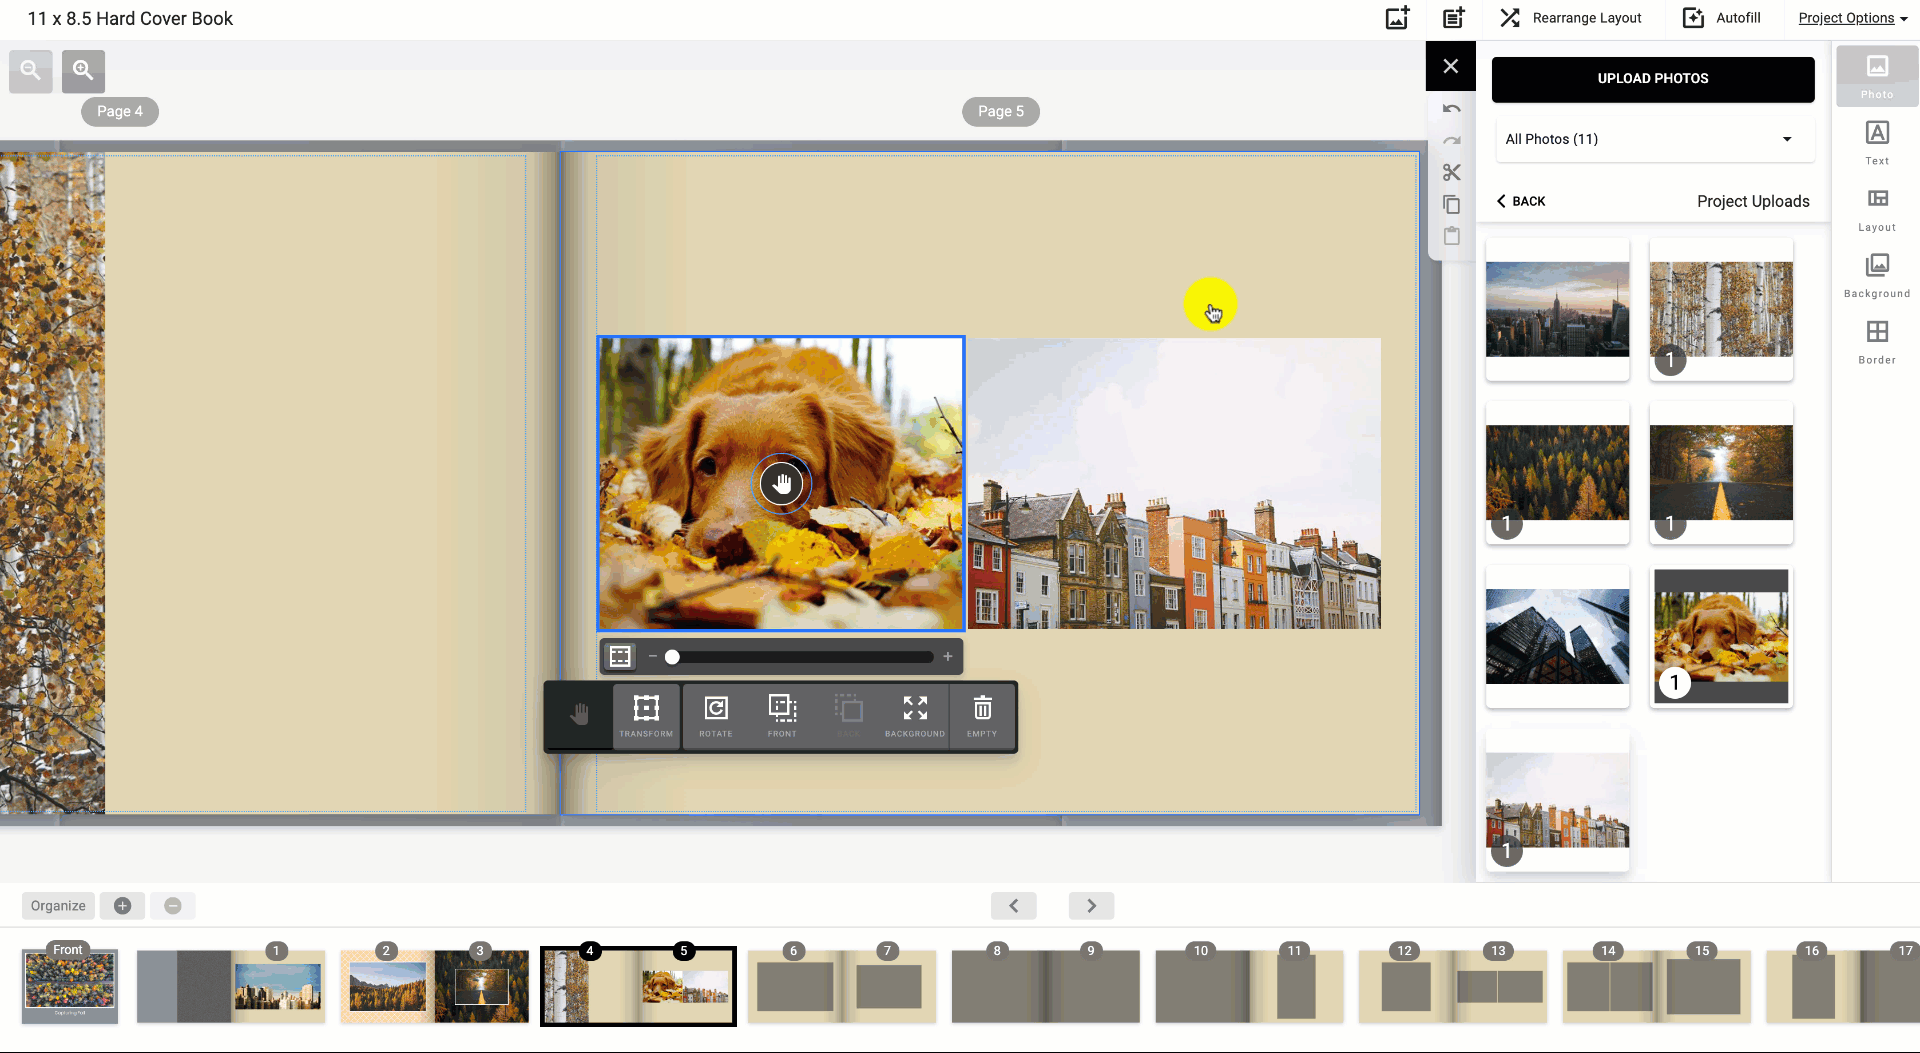This screenshot has width=1920, height=1053.
Task: Open the pages 12-13 spread thumbnail
Action: point(1453,986)
